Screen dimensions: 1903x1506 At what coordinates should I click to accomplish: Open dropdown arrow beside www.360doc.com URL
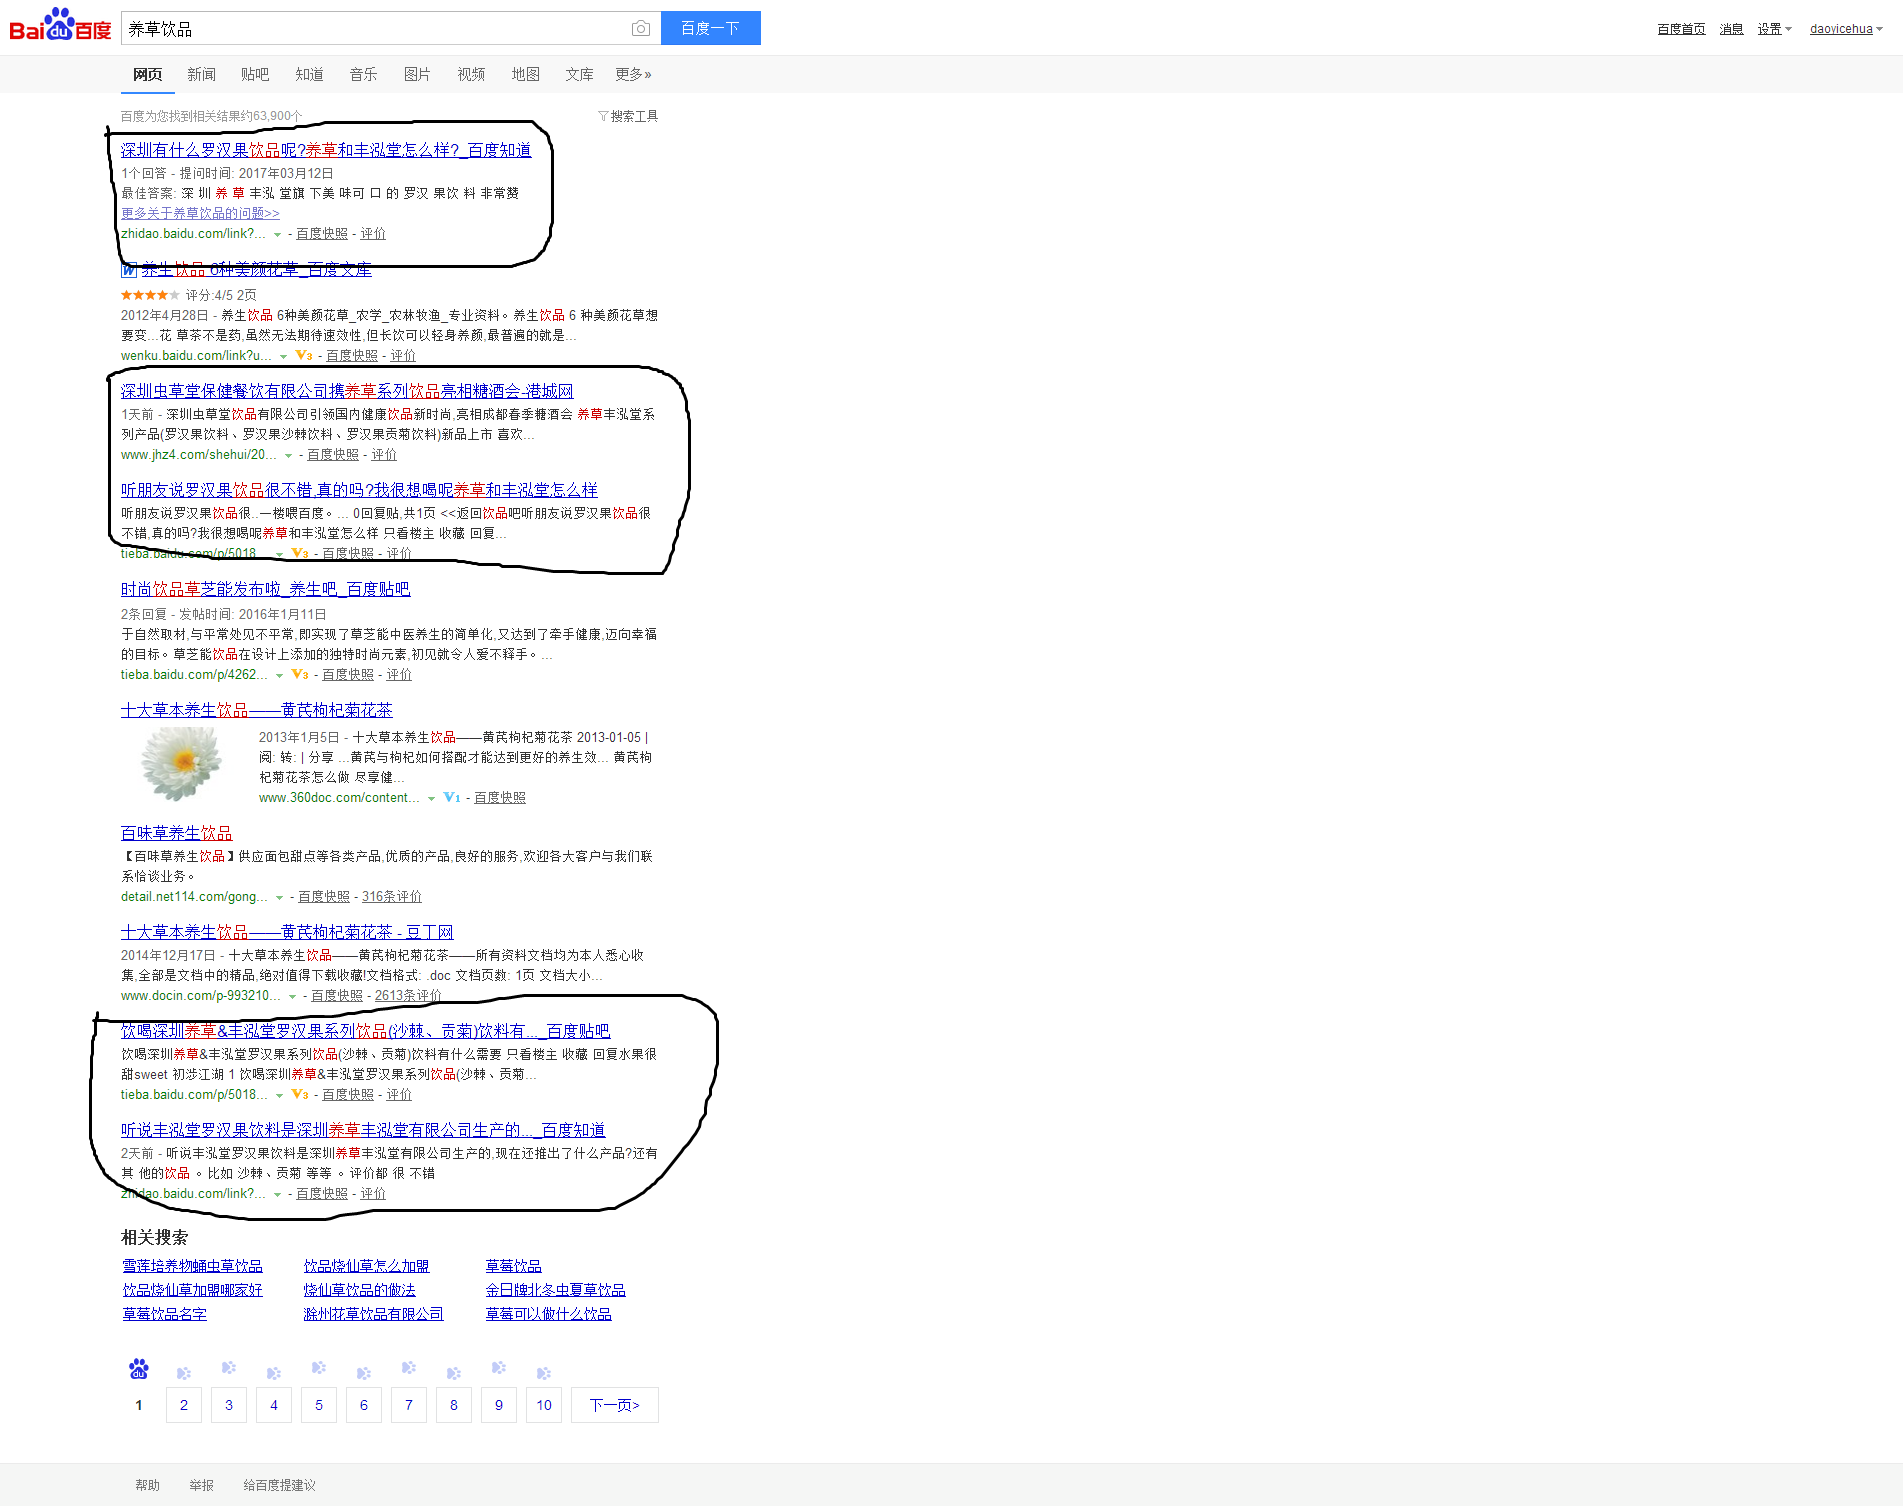click(x=431, y=799)
